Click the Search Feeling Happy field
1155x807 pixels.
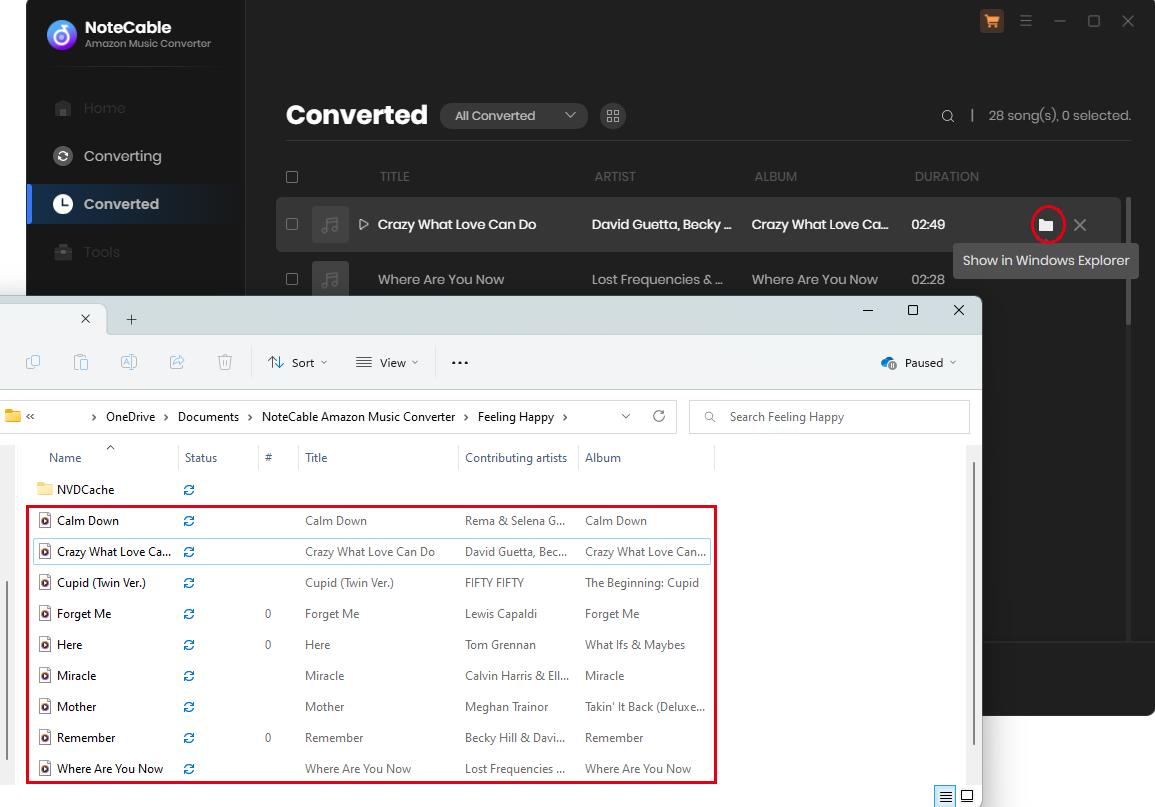(x=829, y=417)
